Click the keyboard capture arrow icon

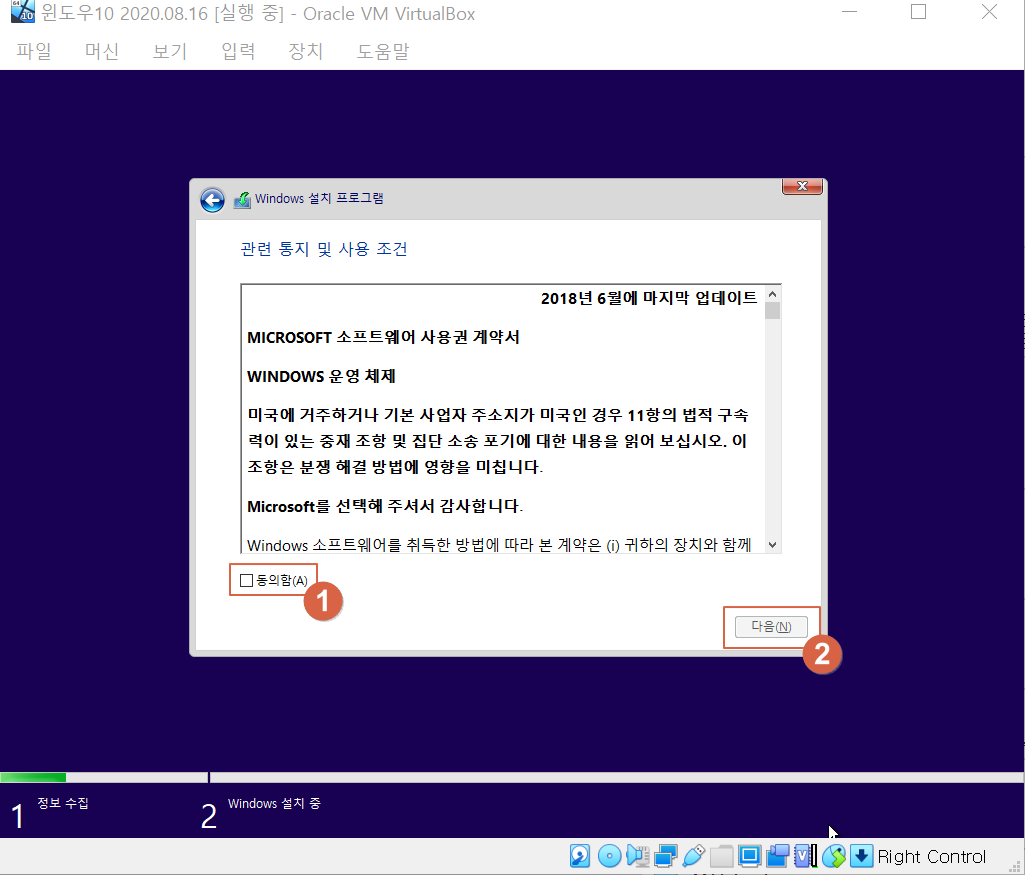(862, 856)
